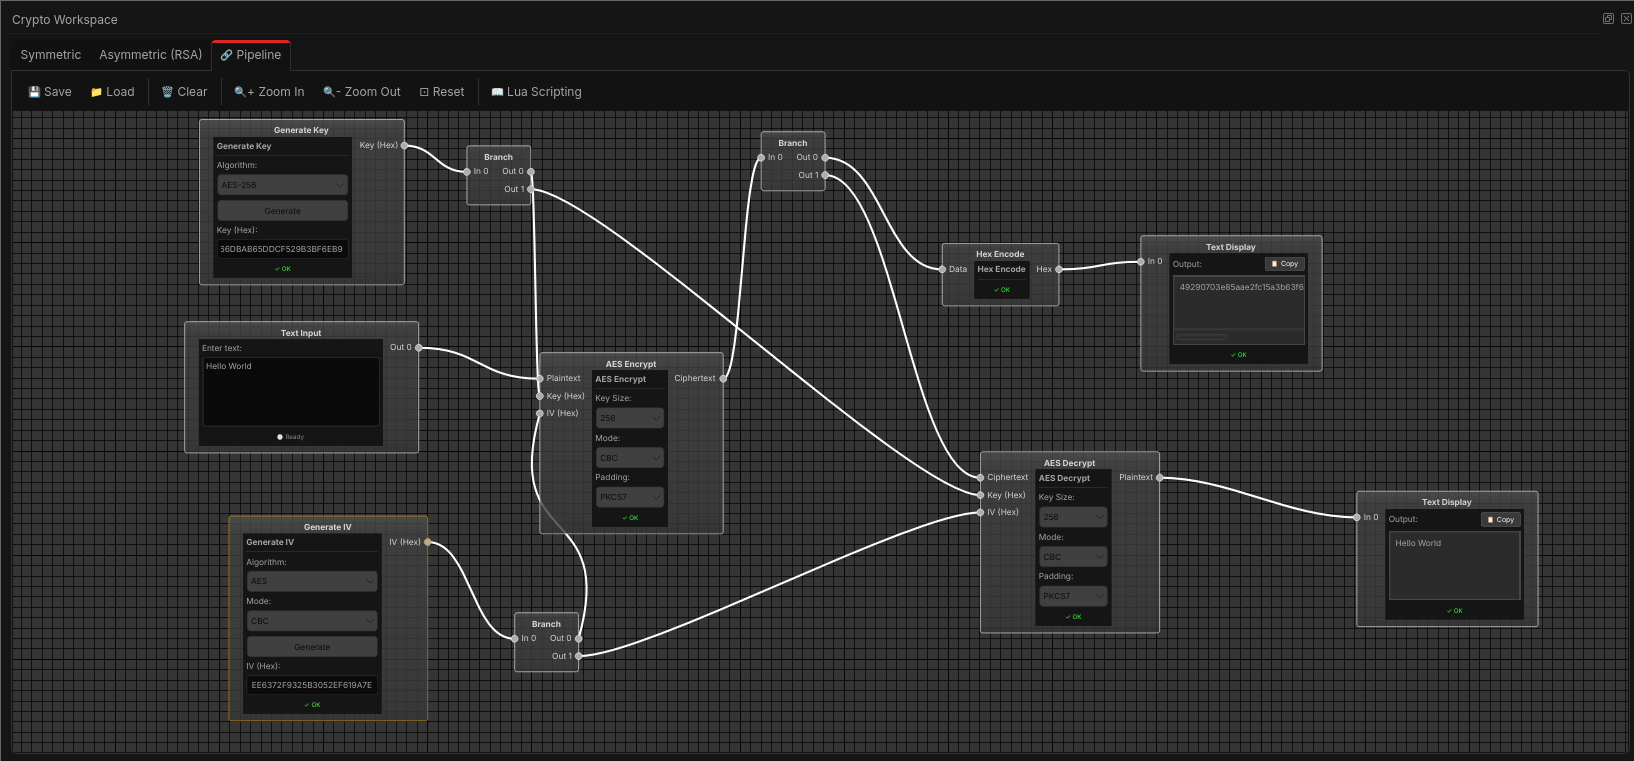
Task: Click the horizontal scrollbar in hex Text Display
Action: point(1201,337)
